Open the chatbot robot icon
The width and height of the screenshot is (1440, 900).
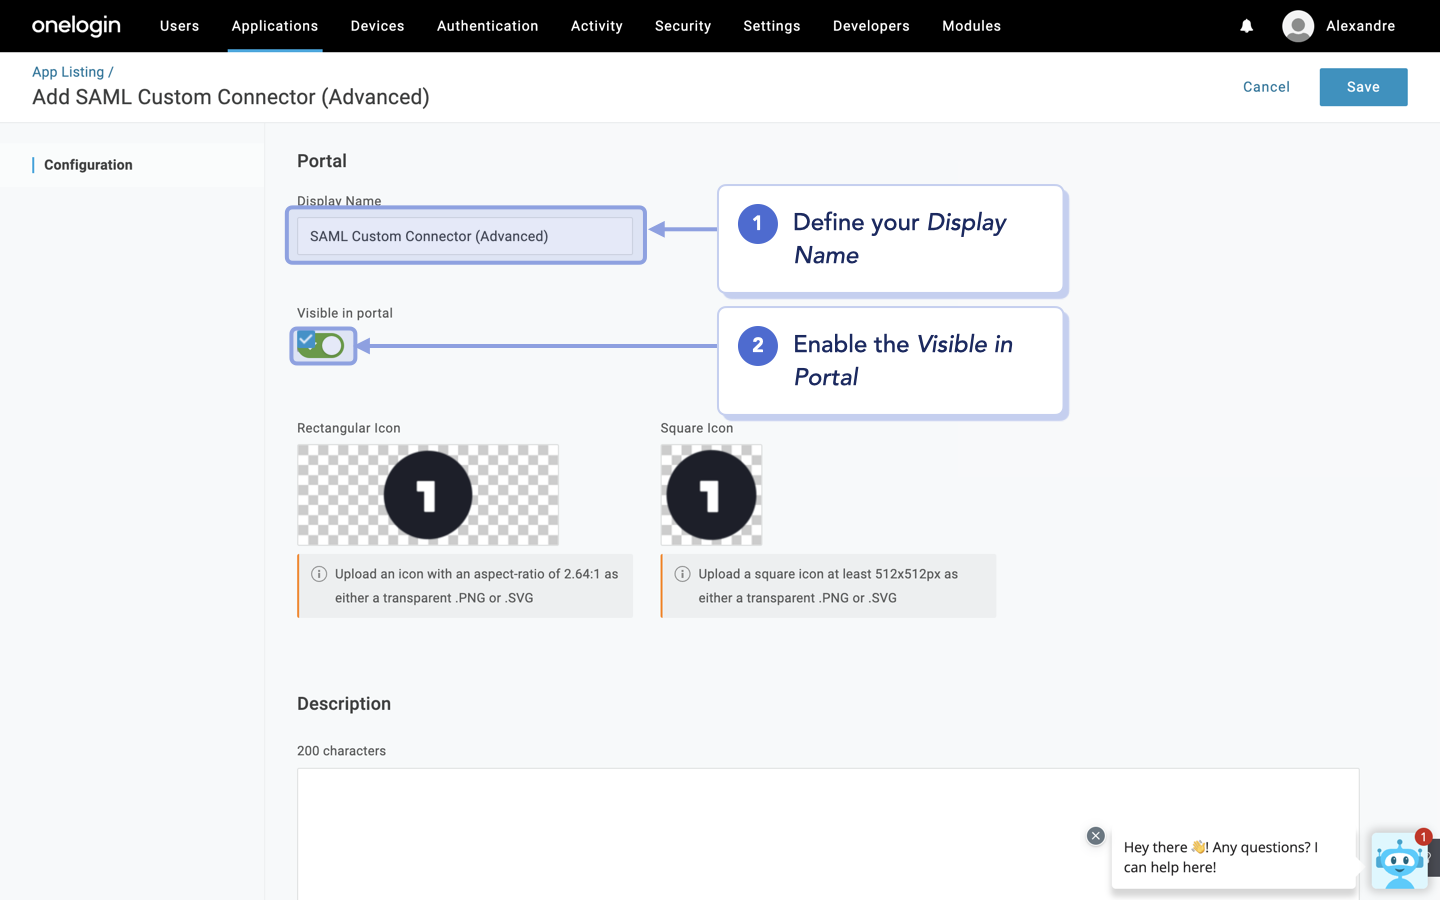[x=1399, y=861]
